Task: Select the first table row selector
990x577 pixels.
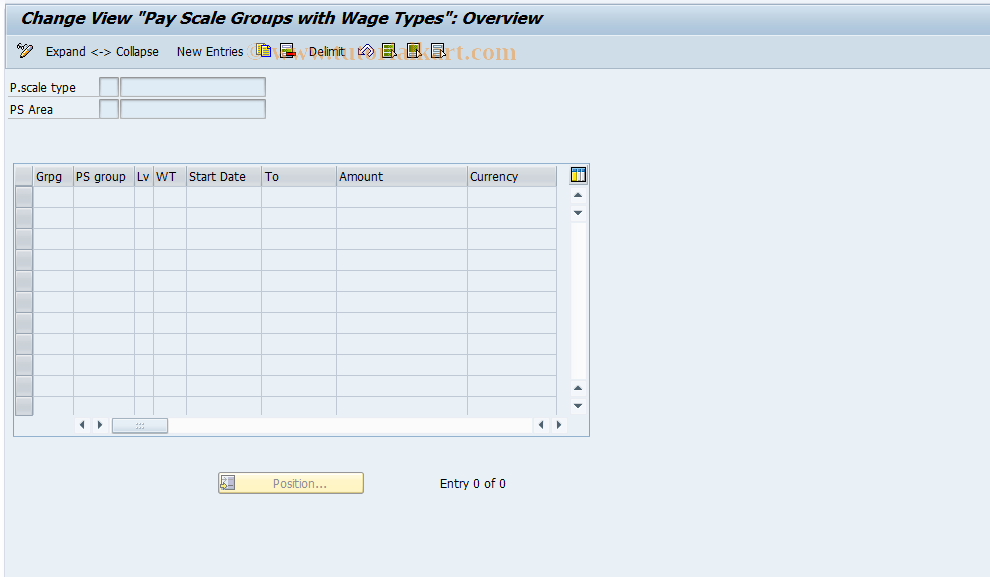Action: pyautogui.click(x=24, y=197)
